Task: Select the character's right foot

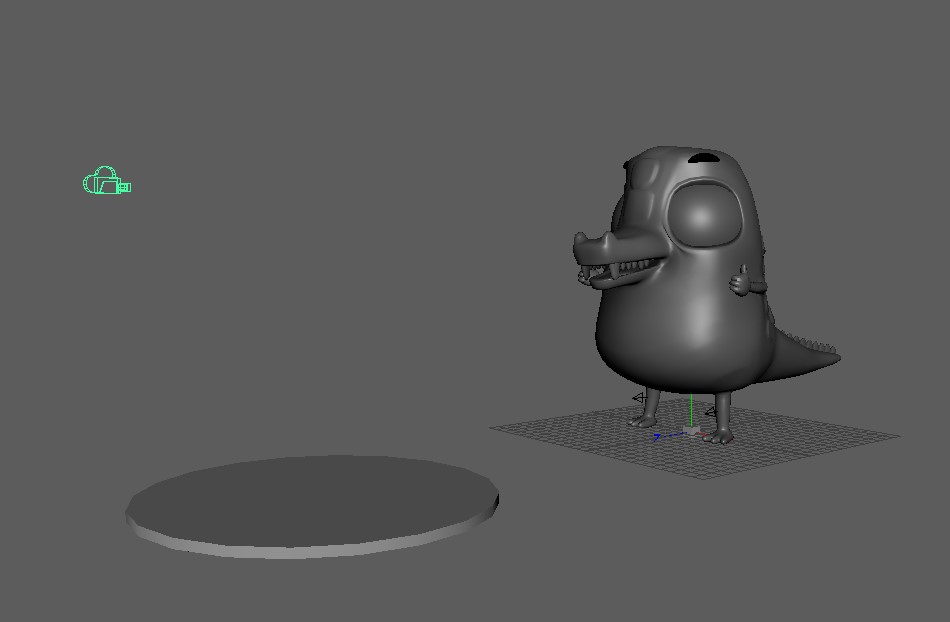Action: coord(720,437)
